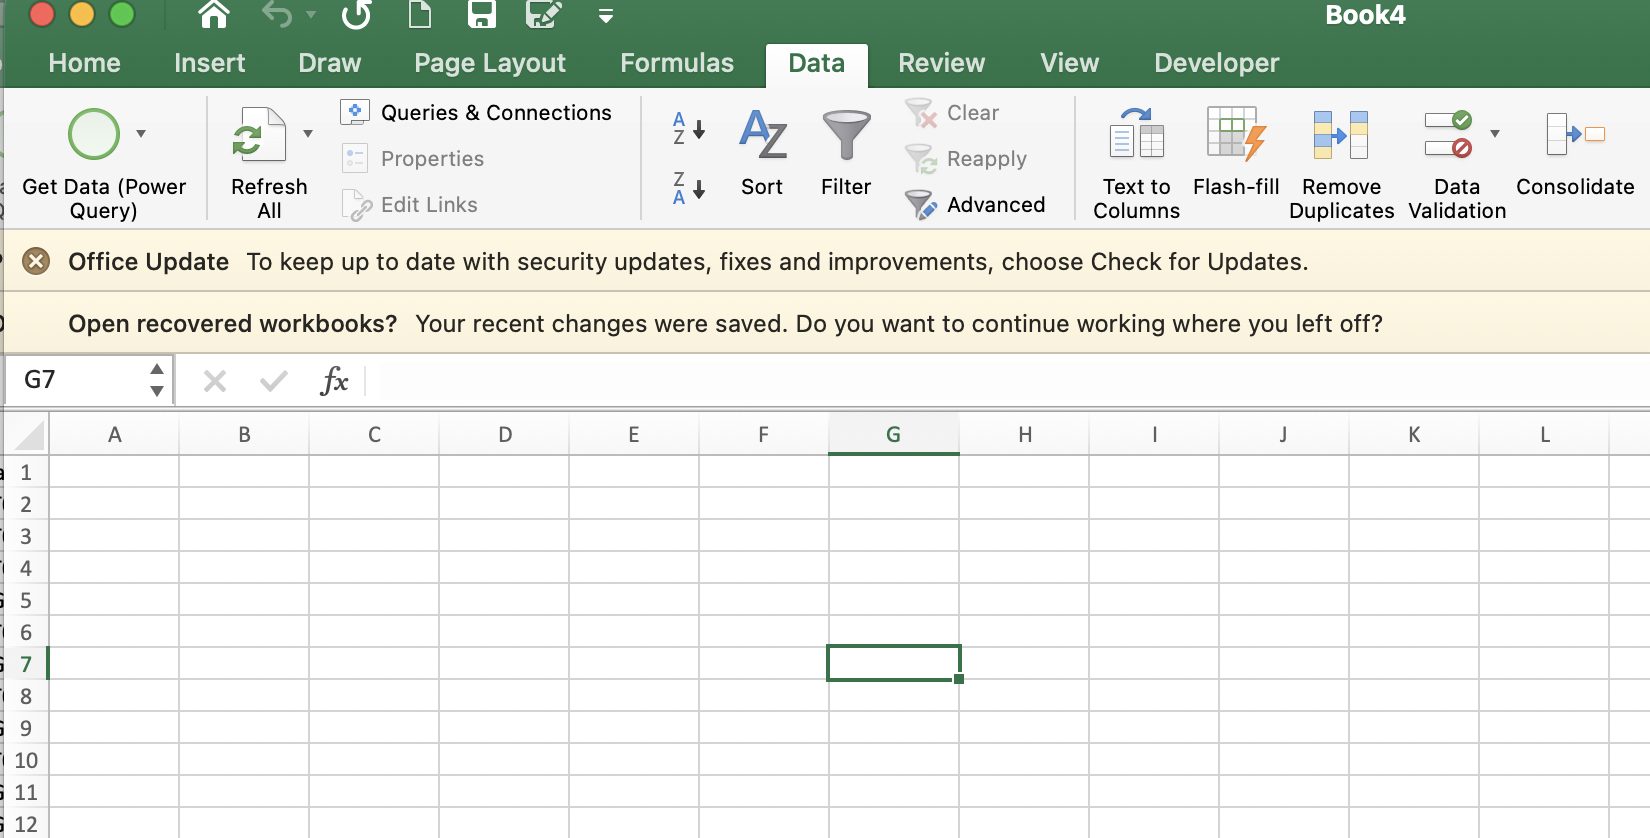Expand the Refresh All dropdown arrow

(308, 133)
